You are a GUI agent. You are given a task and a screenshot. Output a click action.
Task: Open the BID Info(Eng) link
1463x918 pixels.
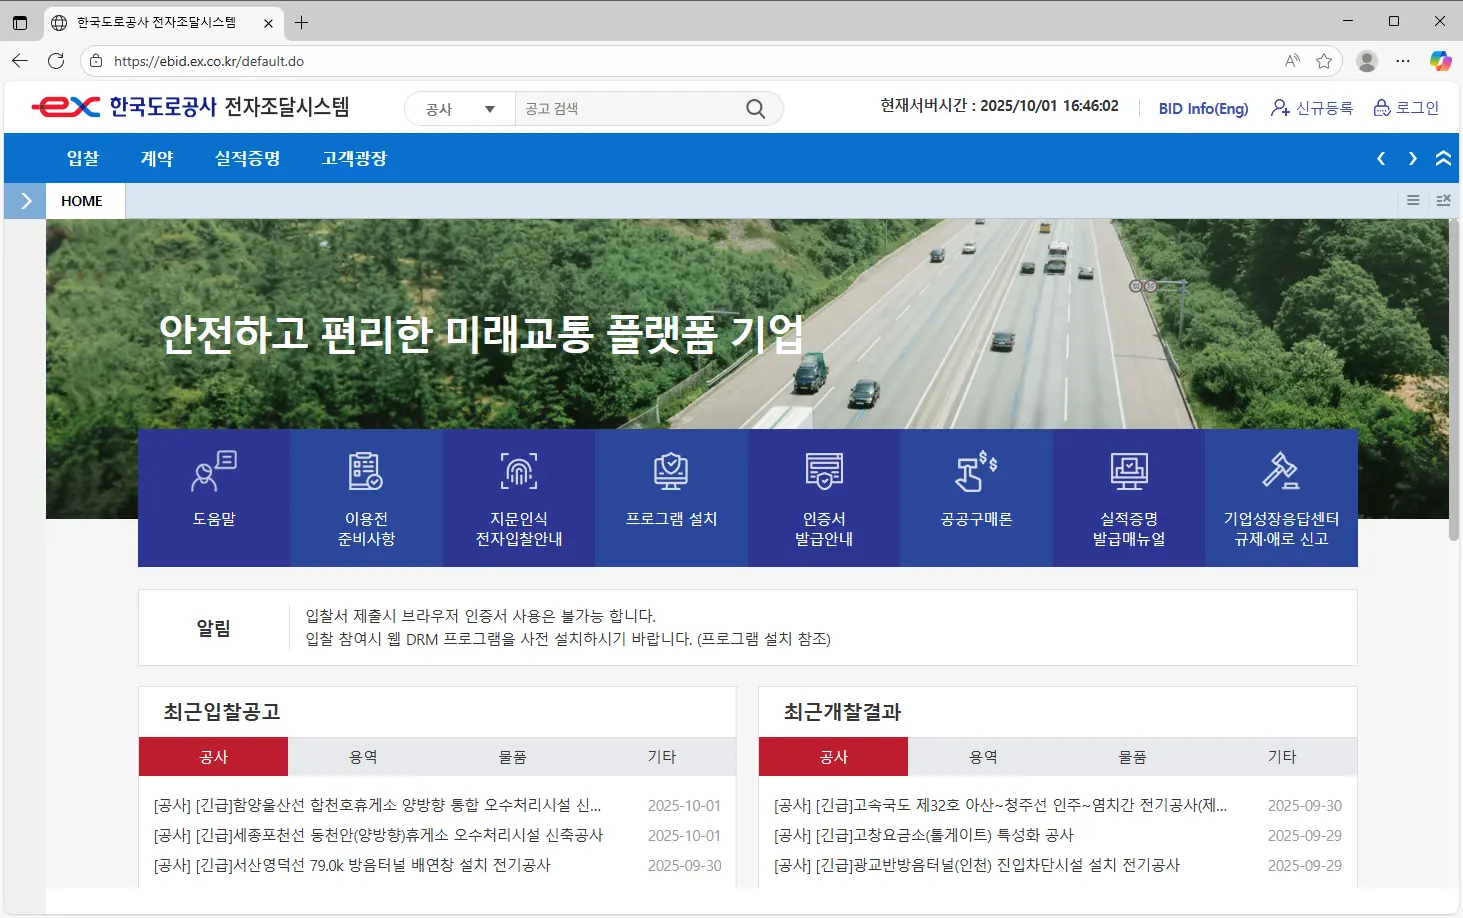(x=1203, y=108)
